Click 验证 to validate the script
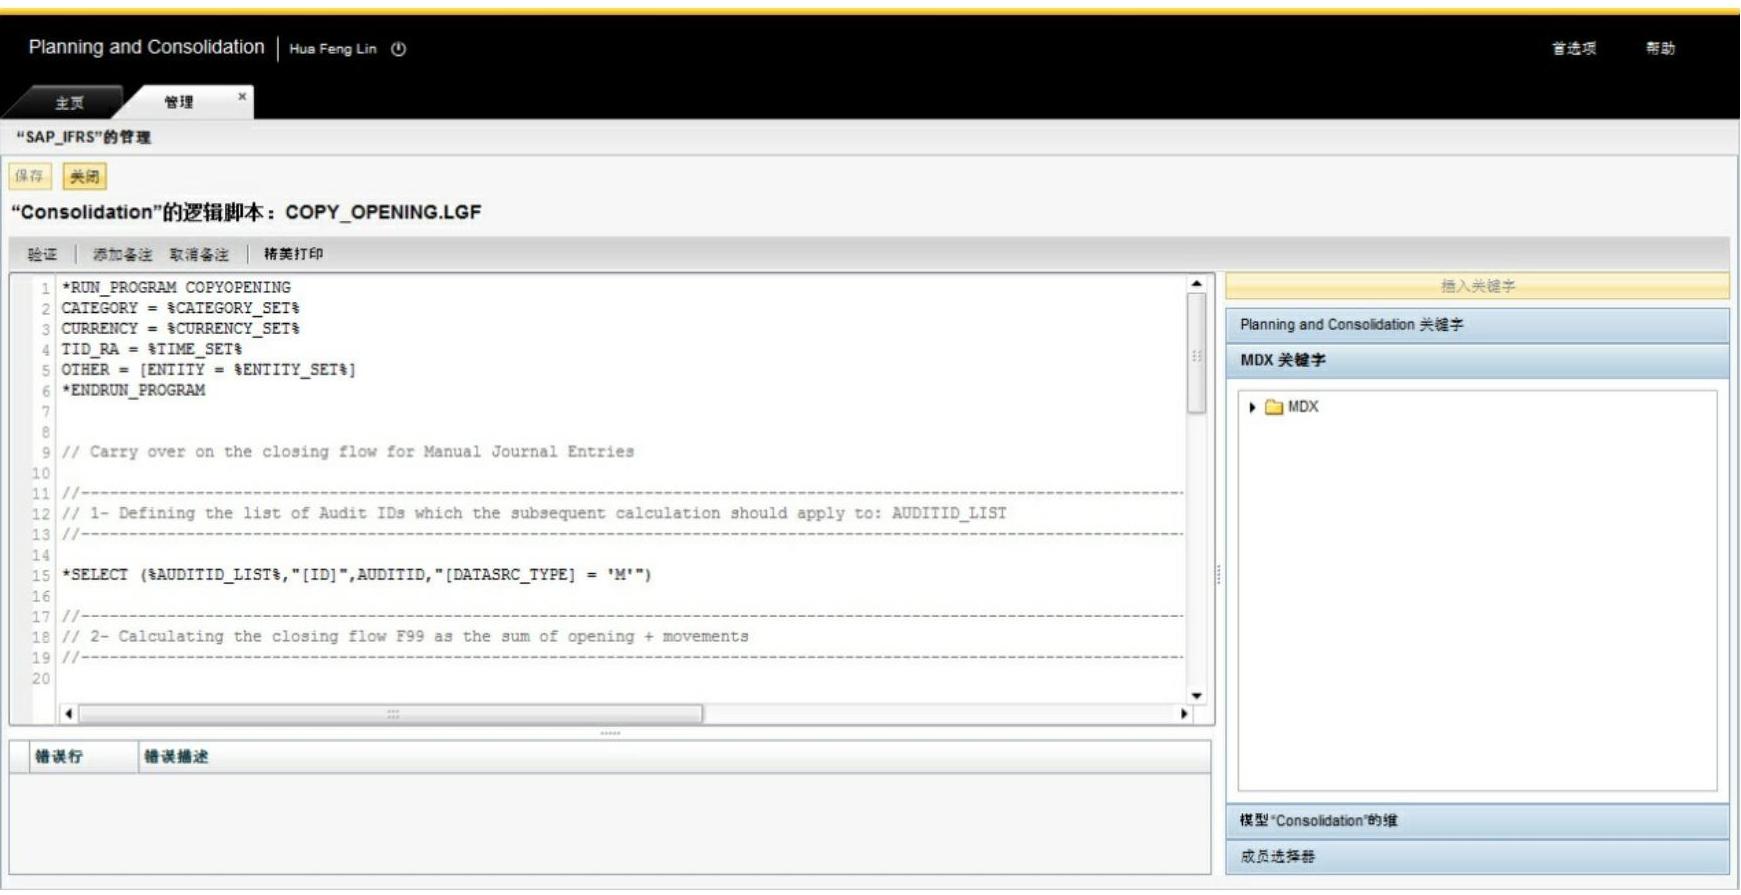 42,254
